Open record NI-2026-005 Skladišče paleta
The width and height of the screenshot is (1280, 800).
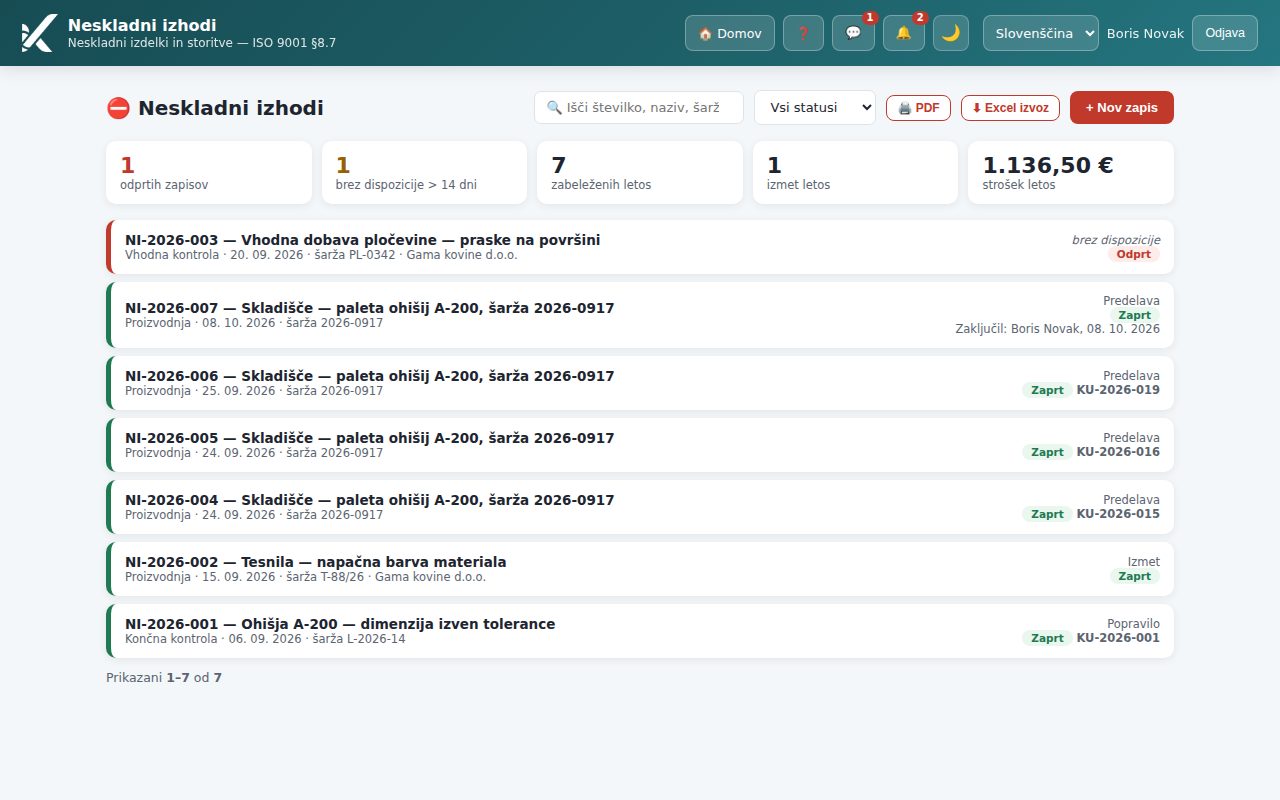[x=640, y=445]
